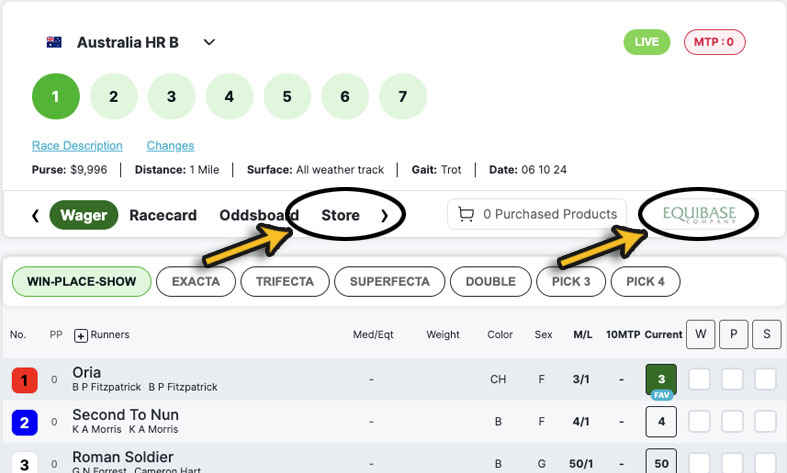Image resolution: width=787 pixels, height=473 pixels.
Task: Click the W column header button
Action: pos(701,334)
